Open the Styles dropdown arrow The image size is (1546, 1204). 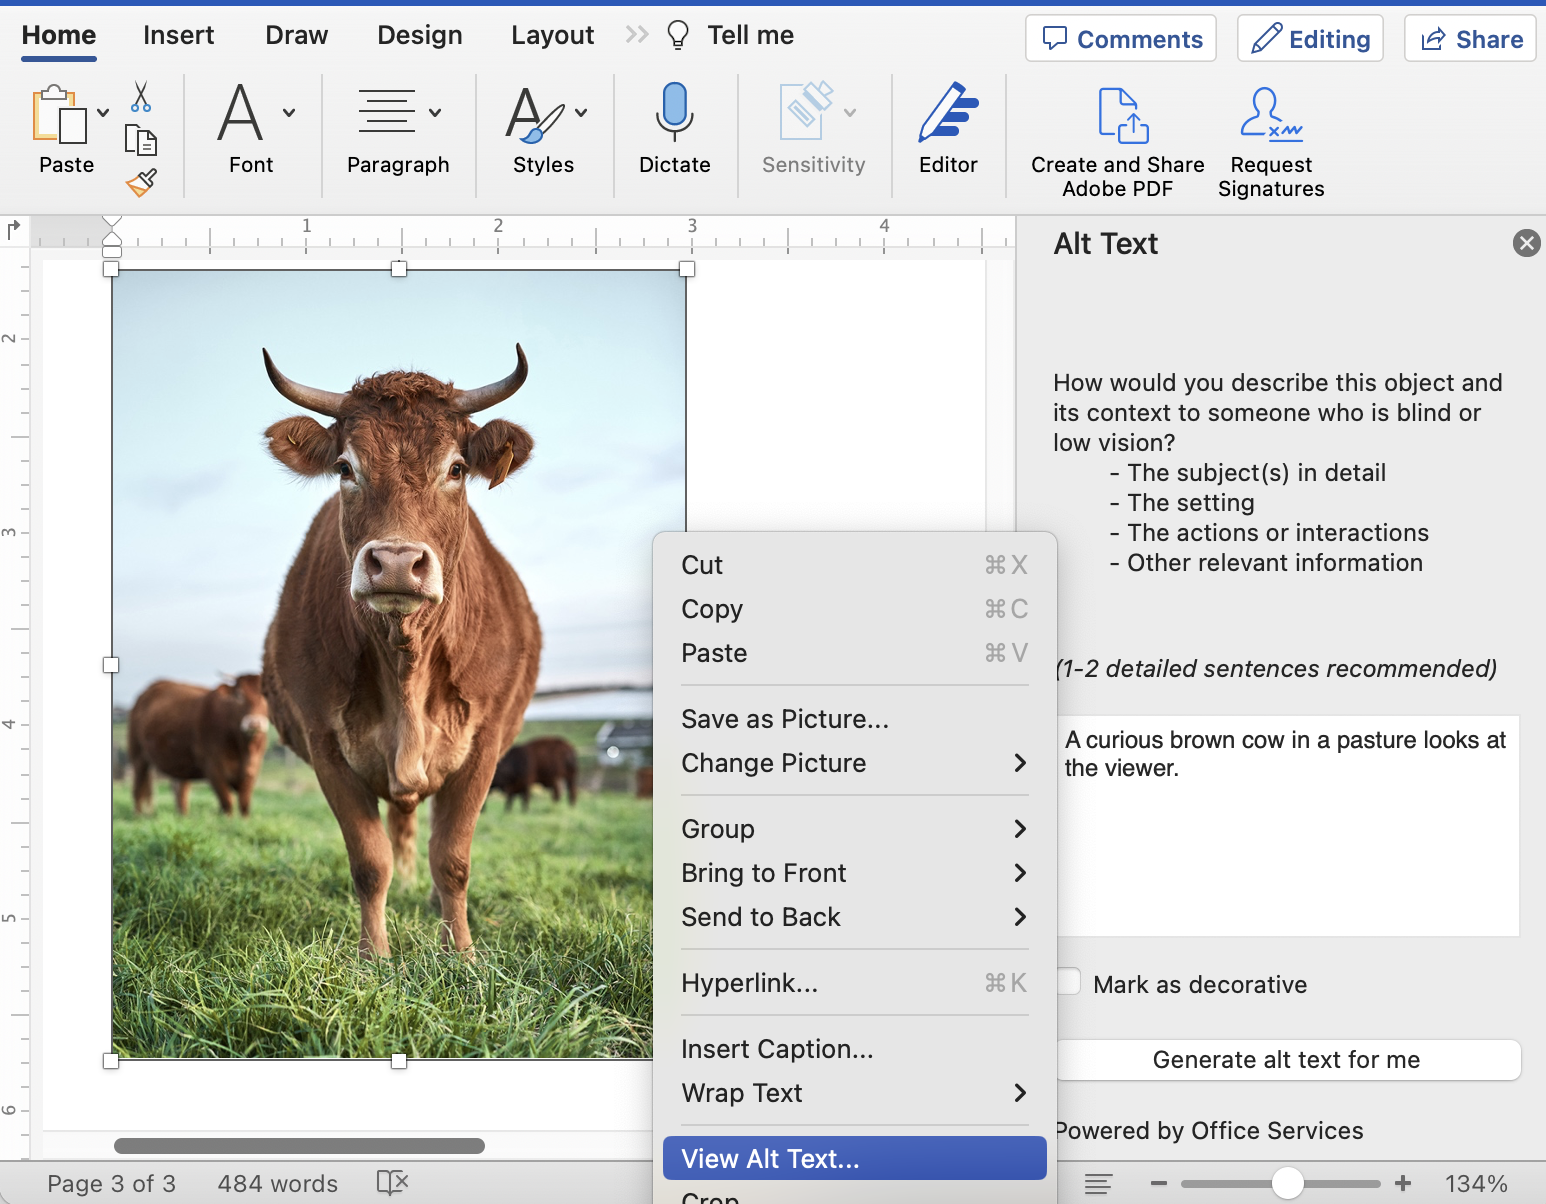tap(581, 113)
